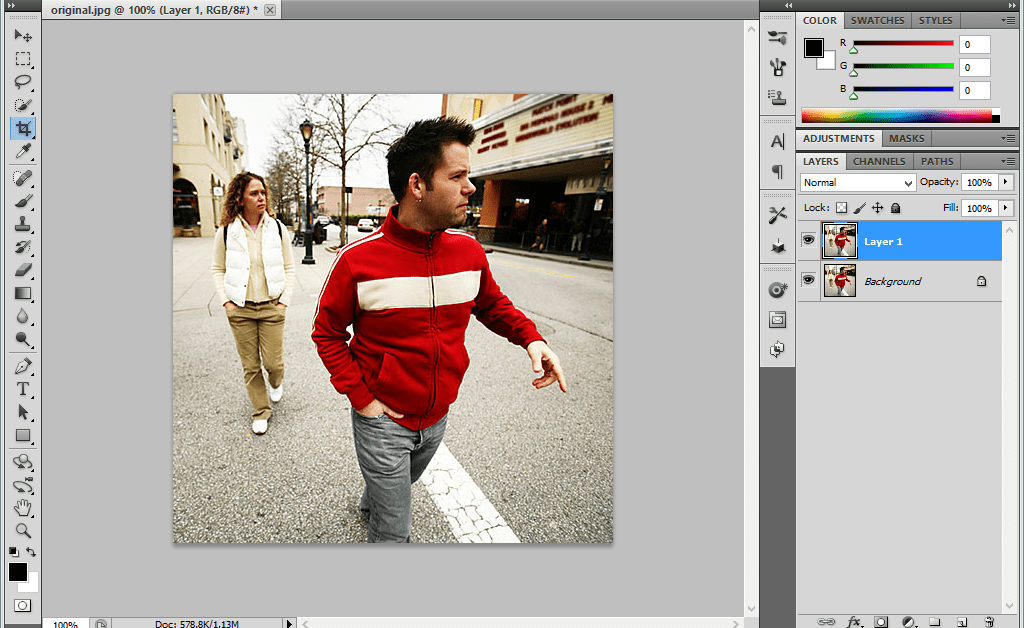Select the Path Selection tool
Viewport: 1024px width, 628px height.
pyautogui.click(x=23, y=412)
